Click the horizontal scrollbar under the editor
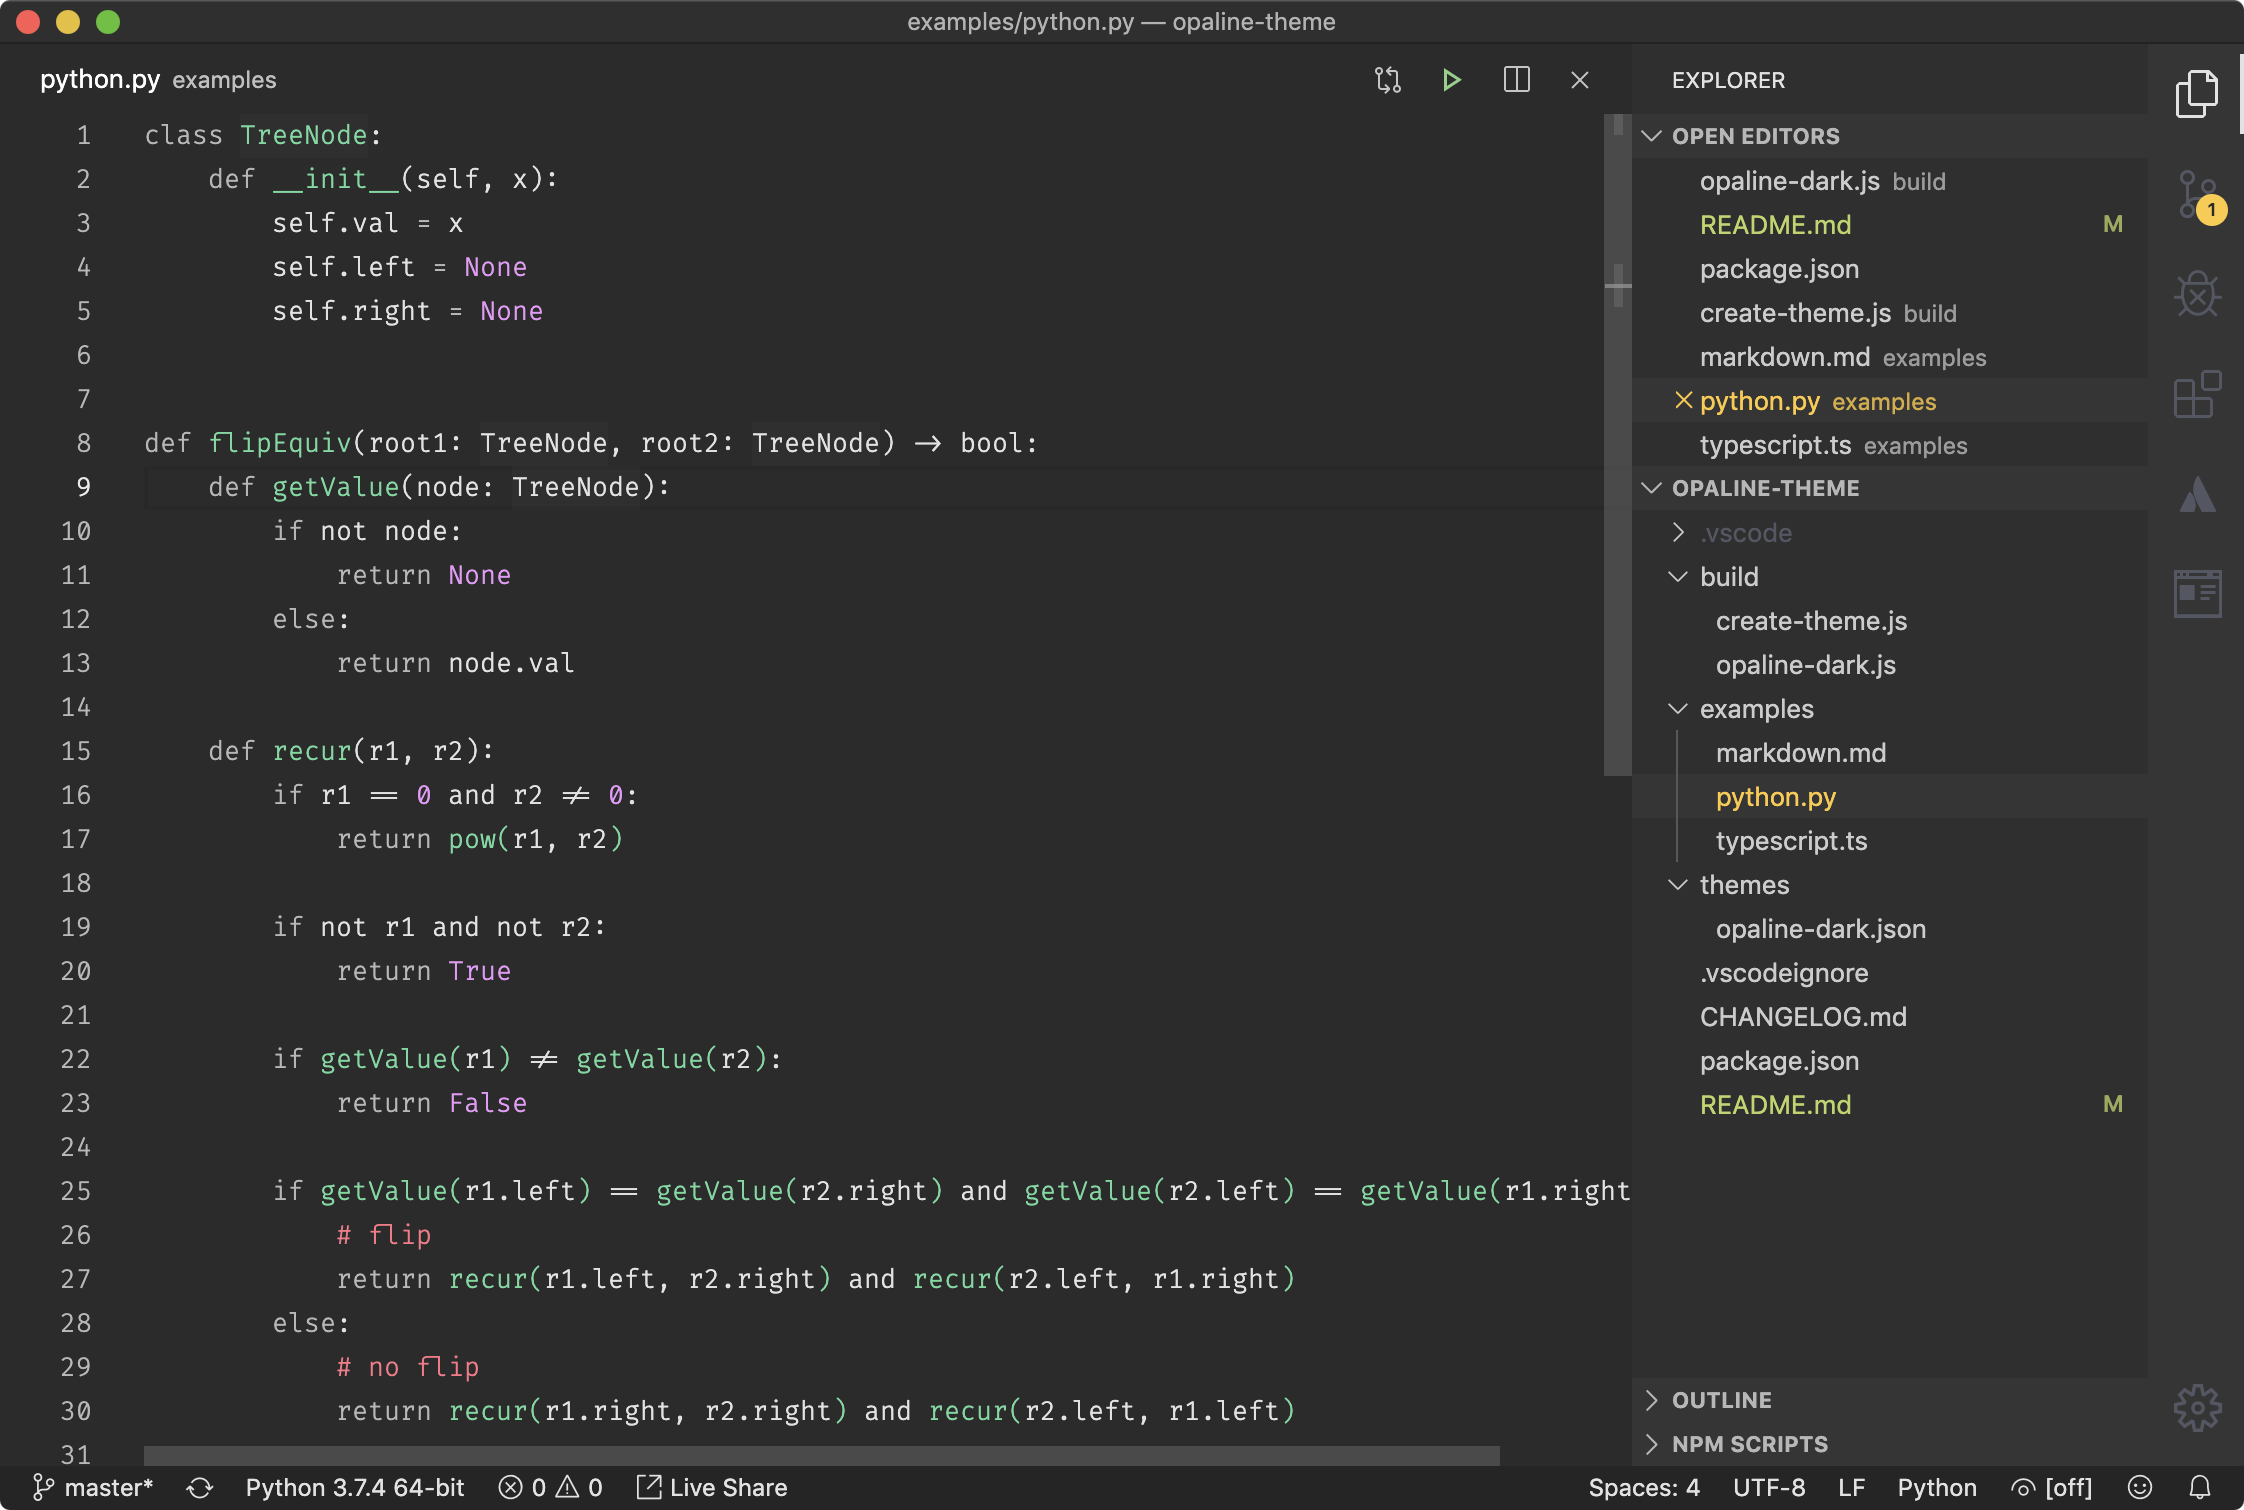The width and height of the screenshot is (2244, 1510). pyautogui.click(x=820, y=1455)
